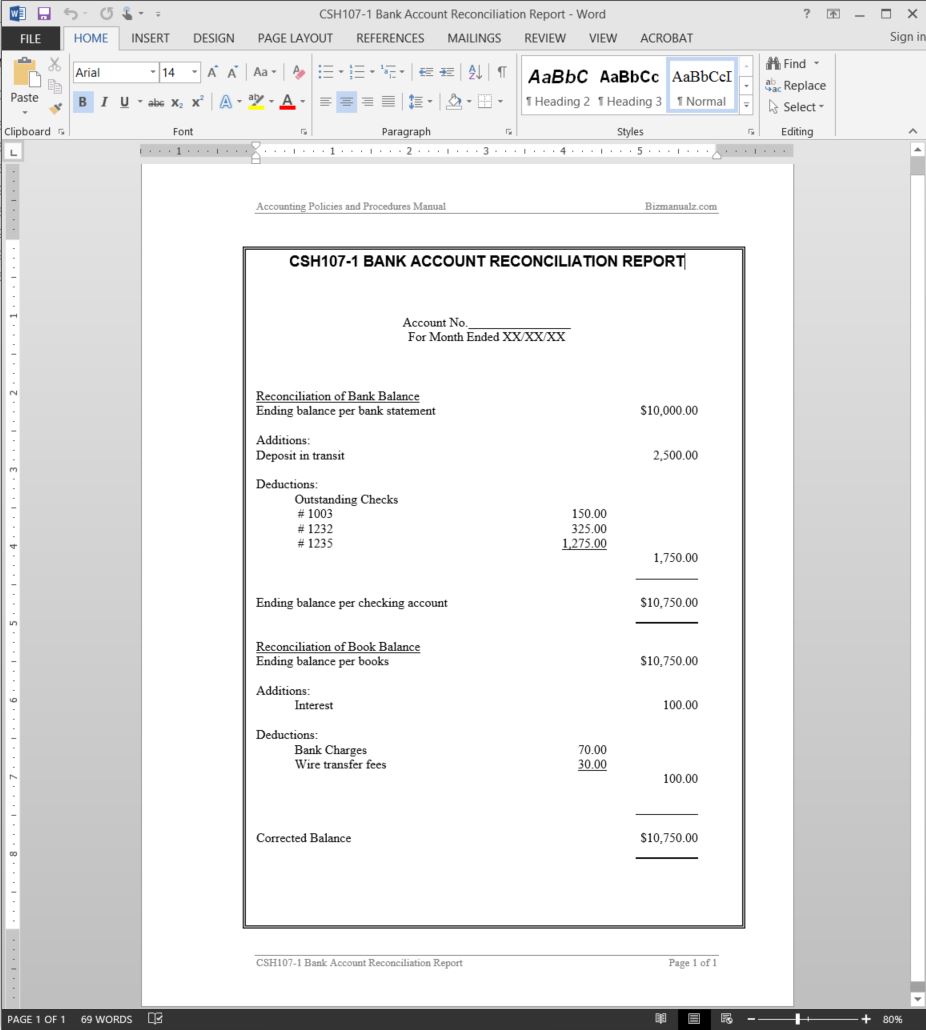Screen dimensions: 926x1030
Task: Switch to the REVIEW tab
Action: coord(544,39)
